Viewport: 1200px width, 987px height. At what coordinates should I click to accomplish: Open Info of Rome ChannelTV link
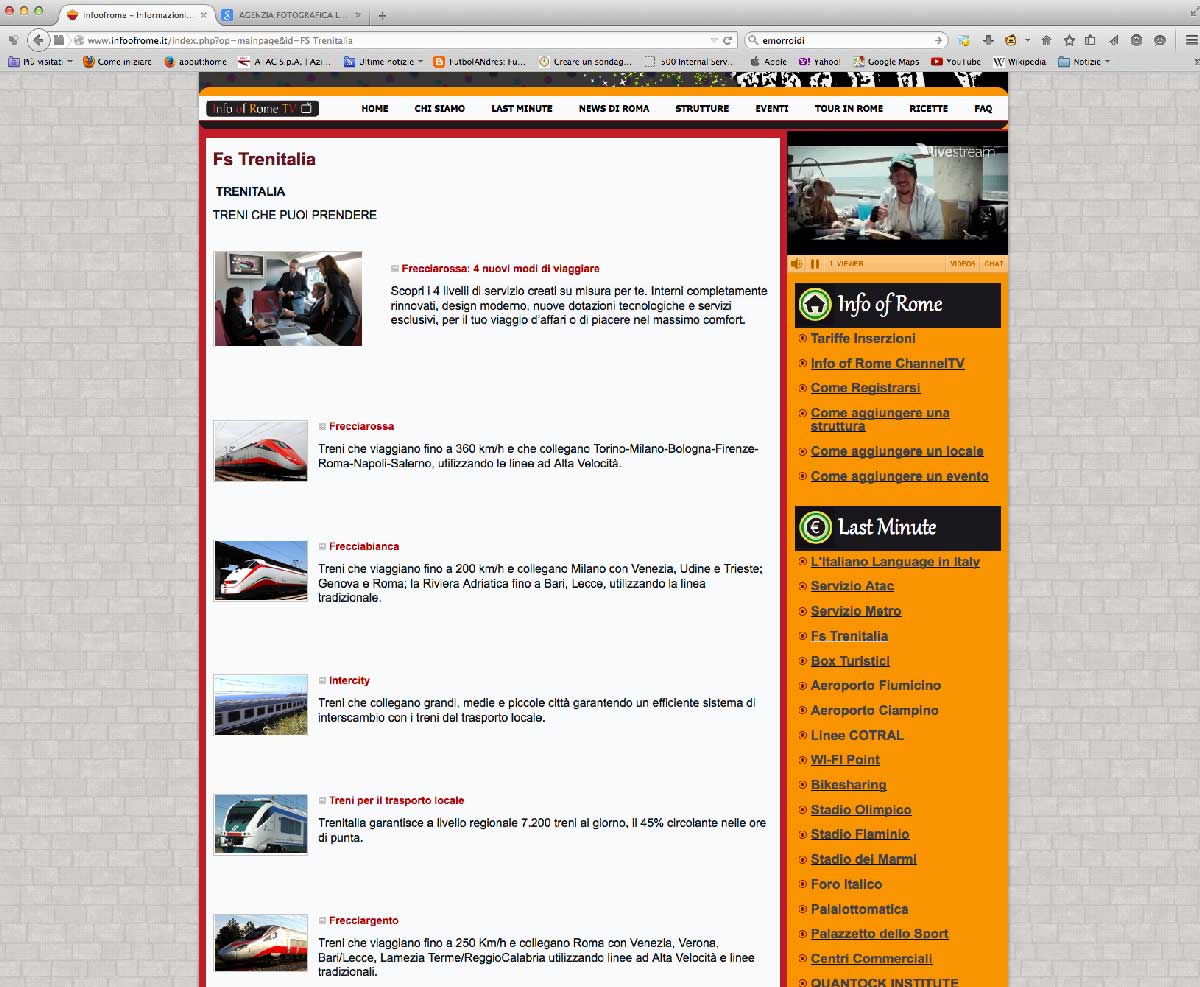click(x=888, y=364)
